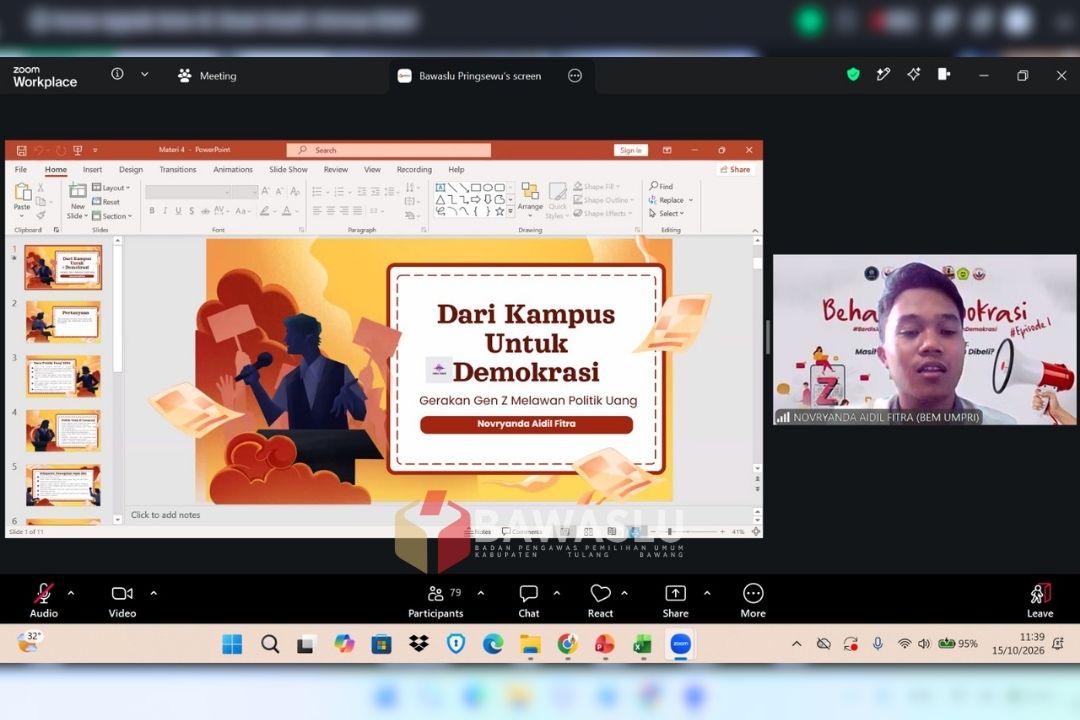The height and width of the screenshot is (720, 1080).
Task: Open the Select dropdown in the Editing group
Action: point(667,214)
